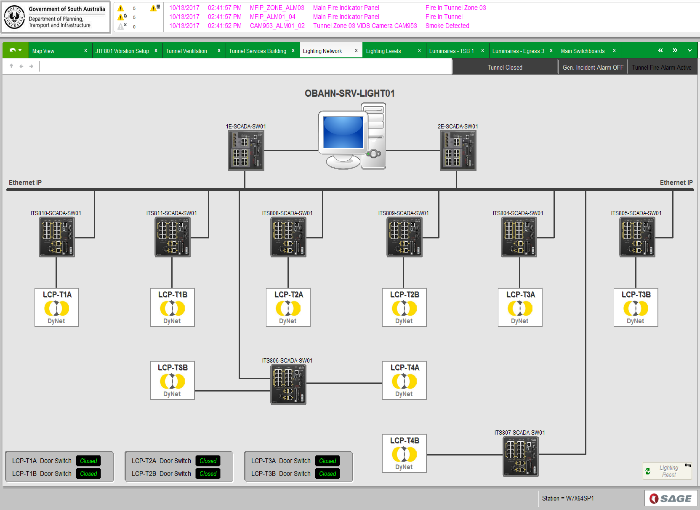Open the Main Switchboards tab
Viewport: 700px width, 510px height.
tap(581, 49)
